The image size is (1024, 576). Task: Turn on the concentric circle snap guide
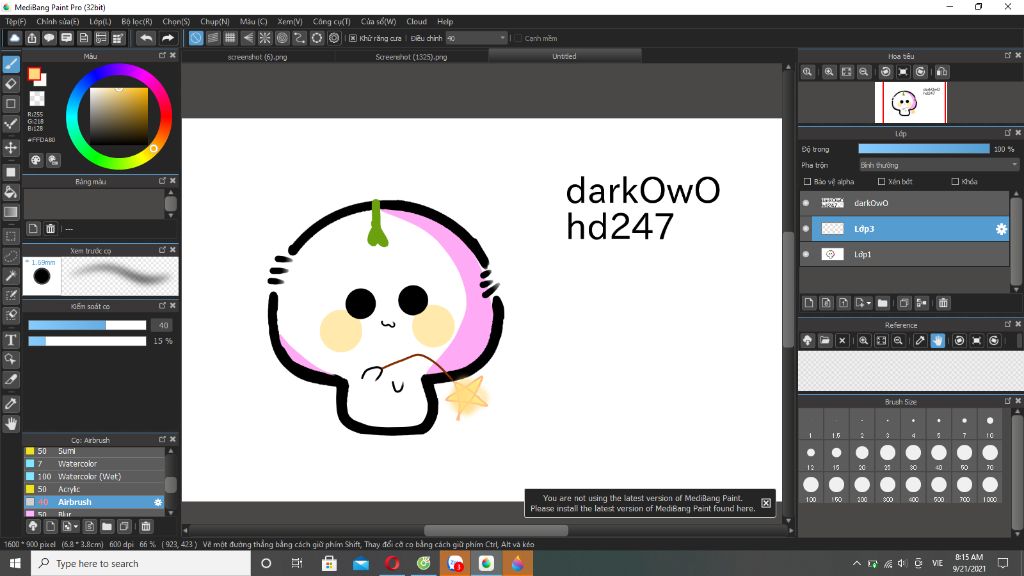tap(282, 39)
